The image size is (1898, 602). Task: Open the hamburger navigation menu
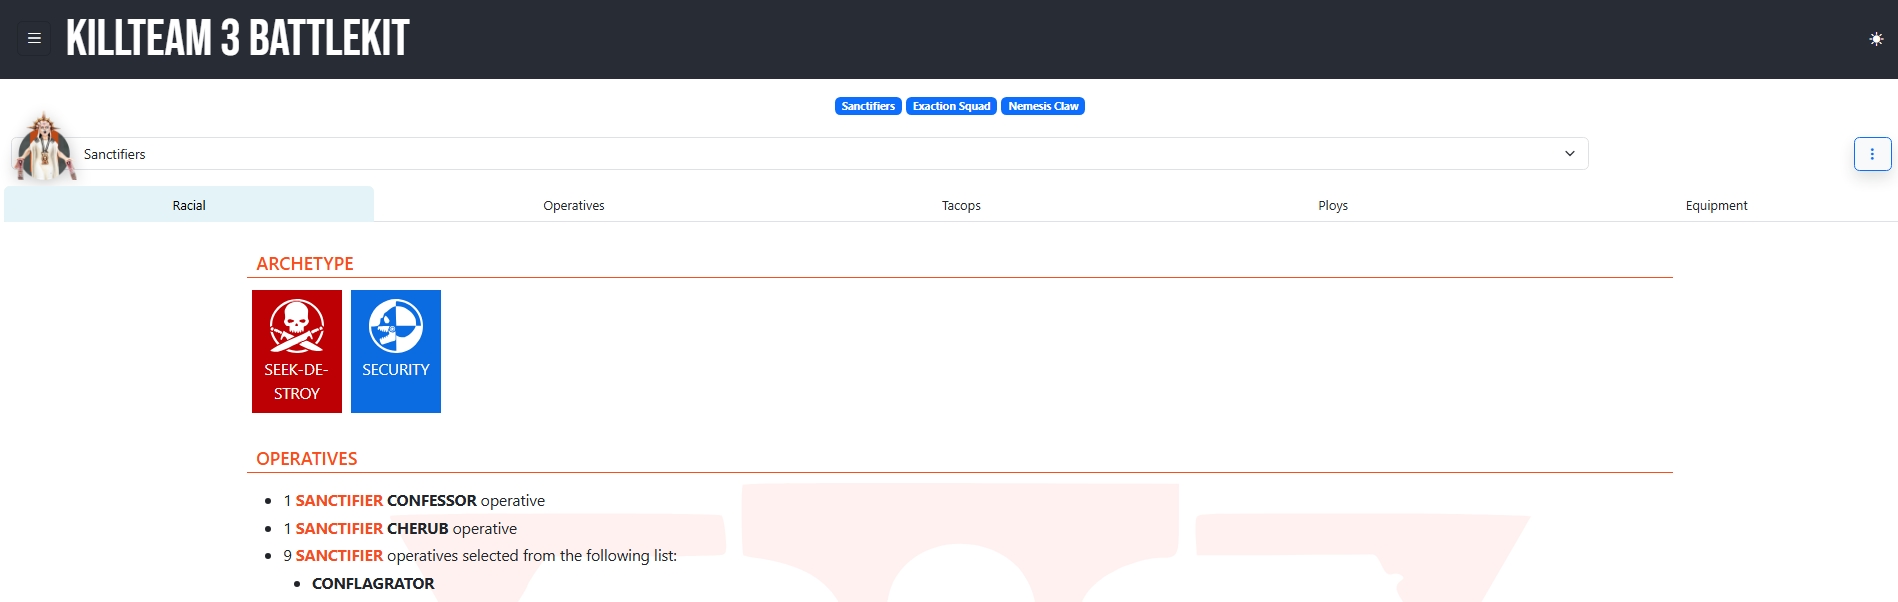pyautogui.click(x=34, y=39)
